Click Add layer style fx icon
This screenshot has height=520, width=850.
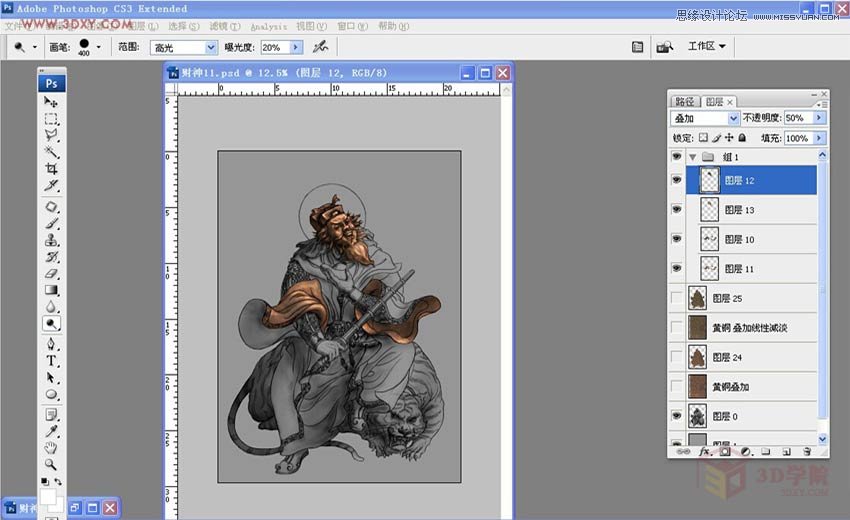tap(704, 451)
